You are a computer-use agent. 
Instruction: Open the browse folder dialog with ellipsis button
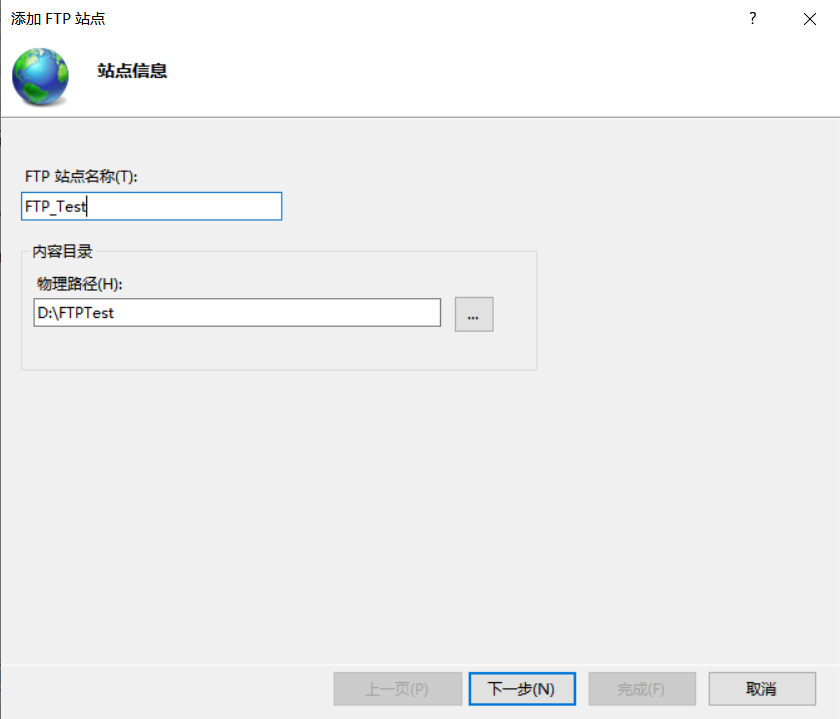pos(474,314)
